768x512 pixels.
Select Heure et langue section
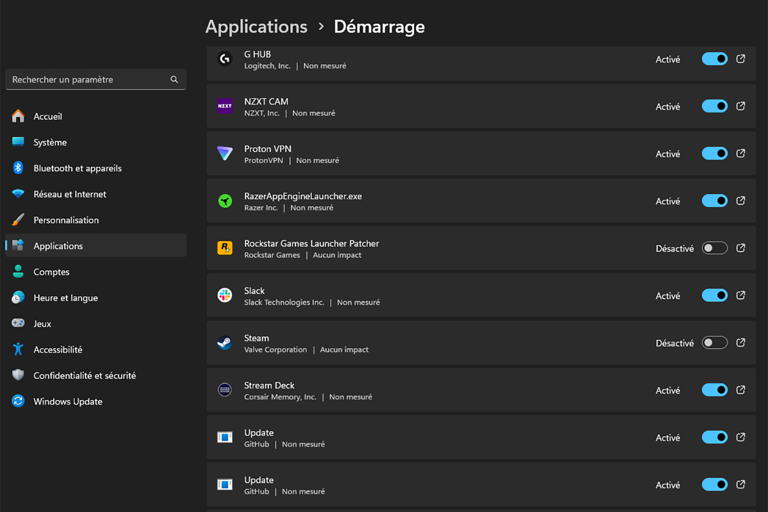click(x=96, y=298)
